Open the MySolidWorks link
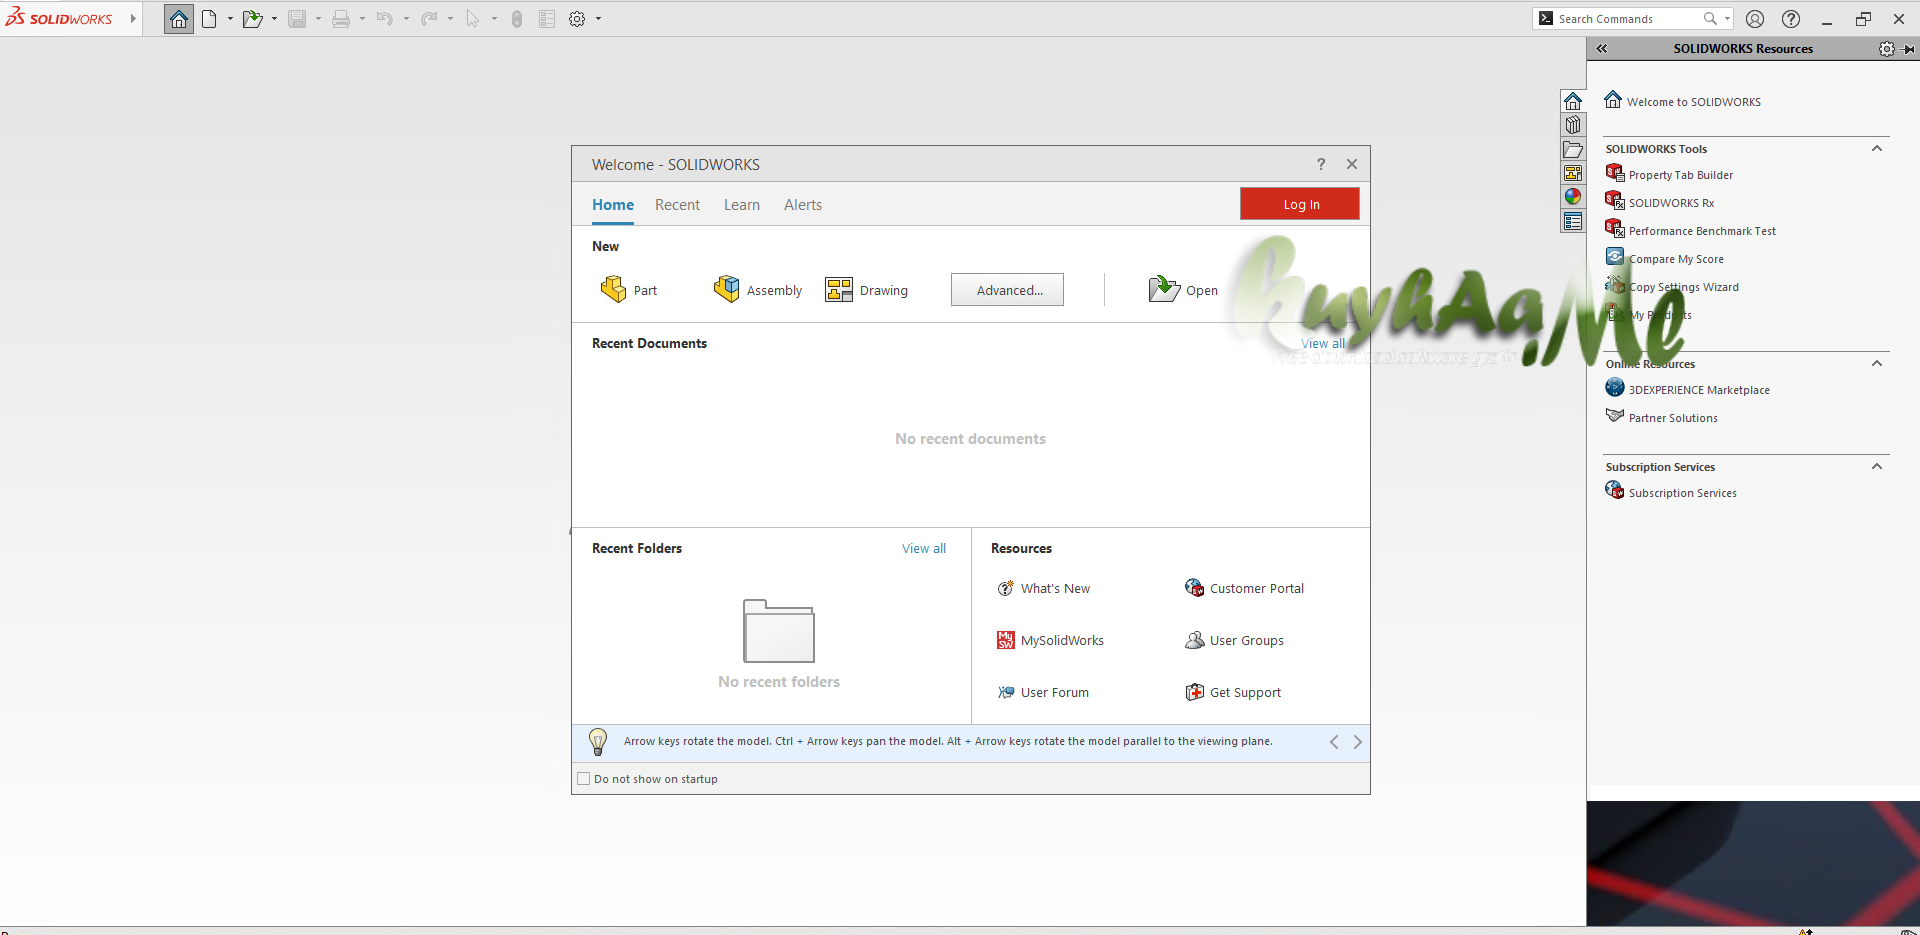This screenshot has width=1920, height=935. (x=1051, y=641)
